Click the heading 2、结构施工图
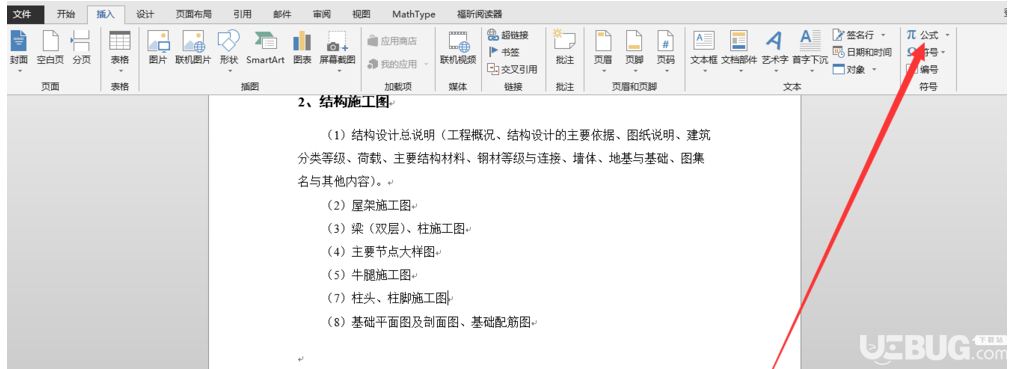Viewport: 1009px width, 369px height. click(x=343, y=102)
